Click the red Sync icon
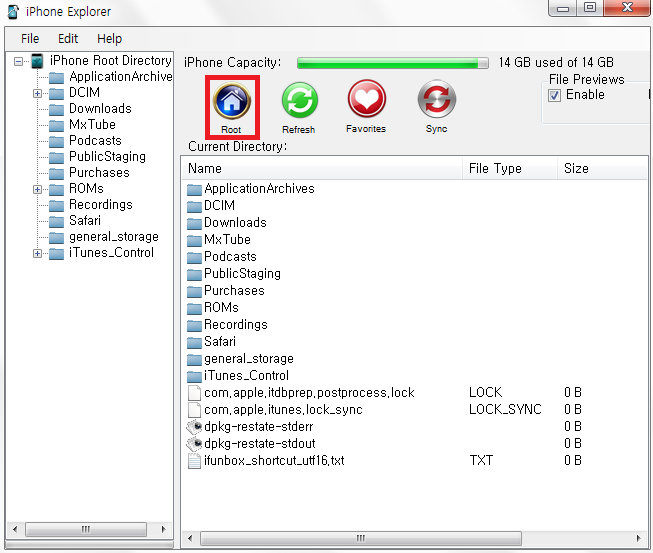 [436, 99]
